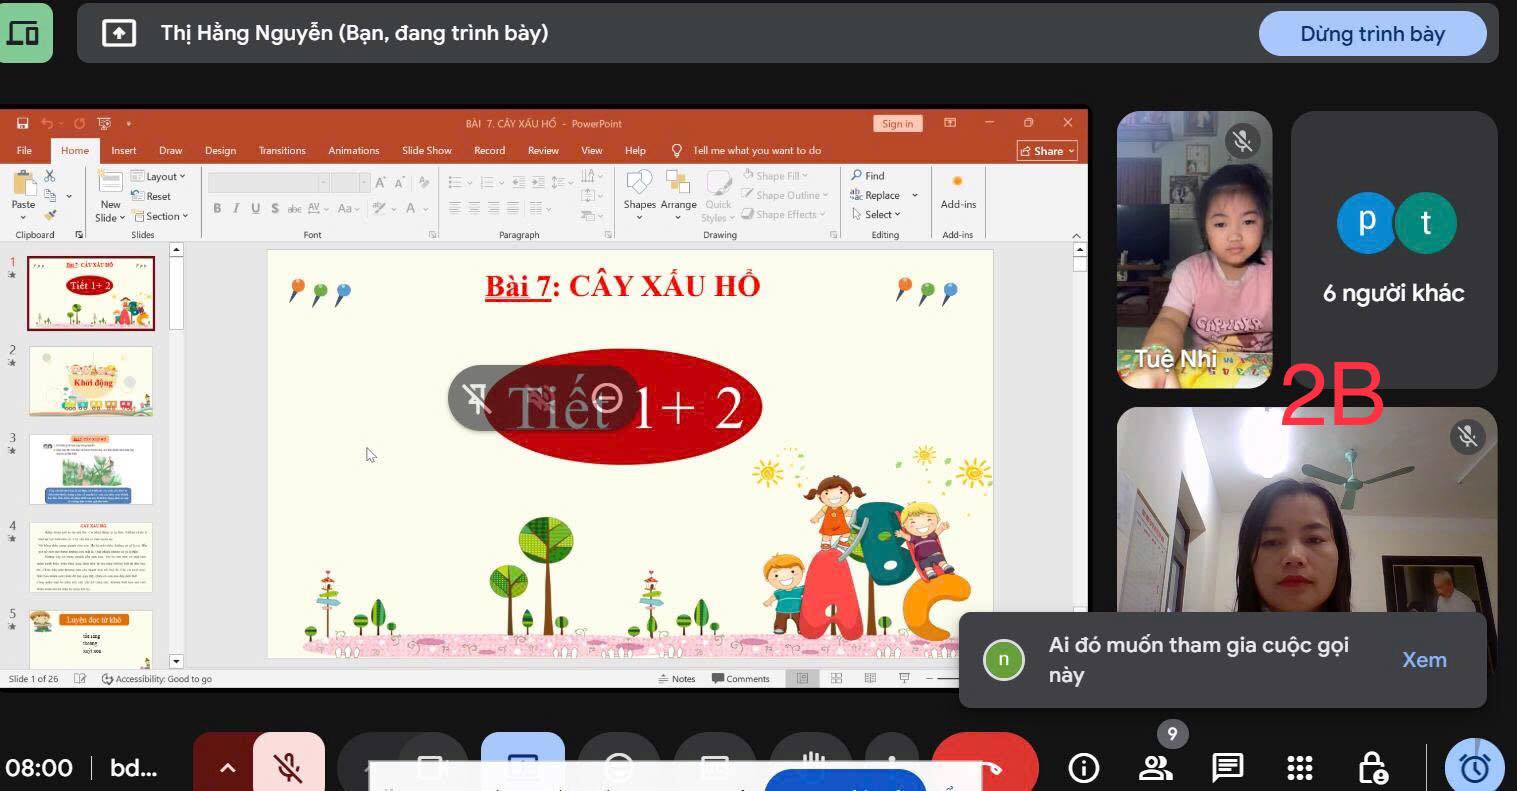Open host controls lock icon

(1372, 767)
